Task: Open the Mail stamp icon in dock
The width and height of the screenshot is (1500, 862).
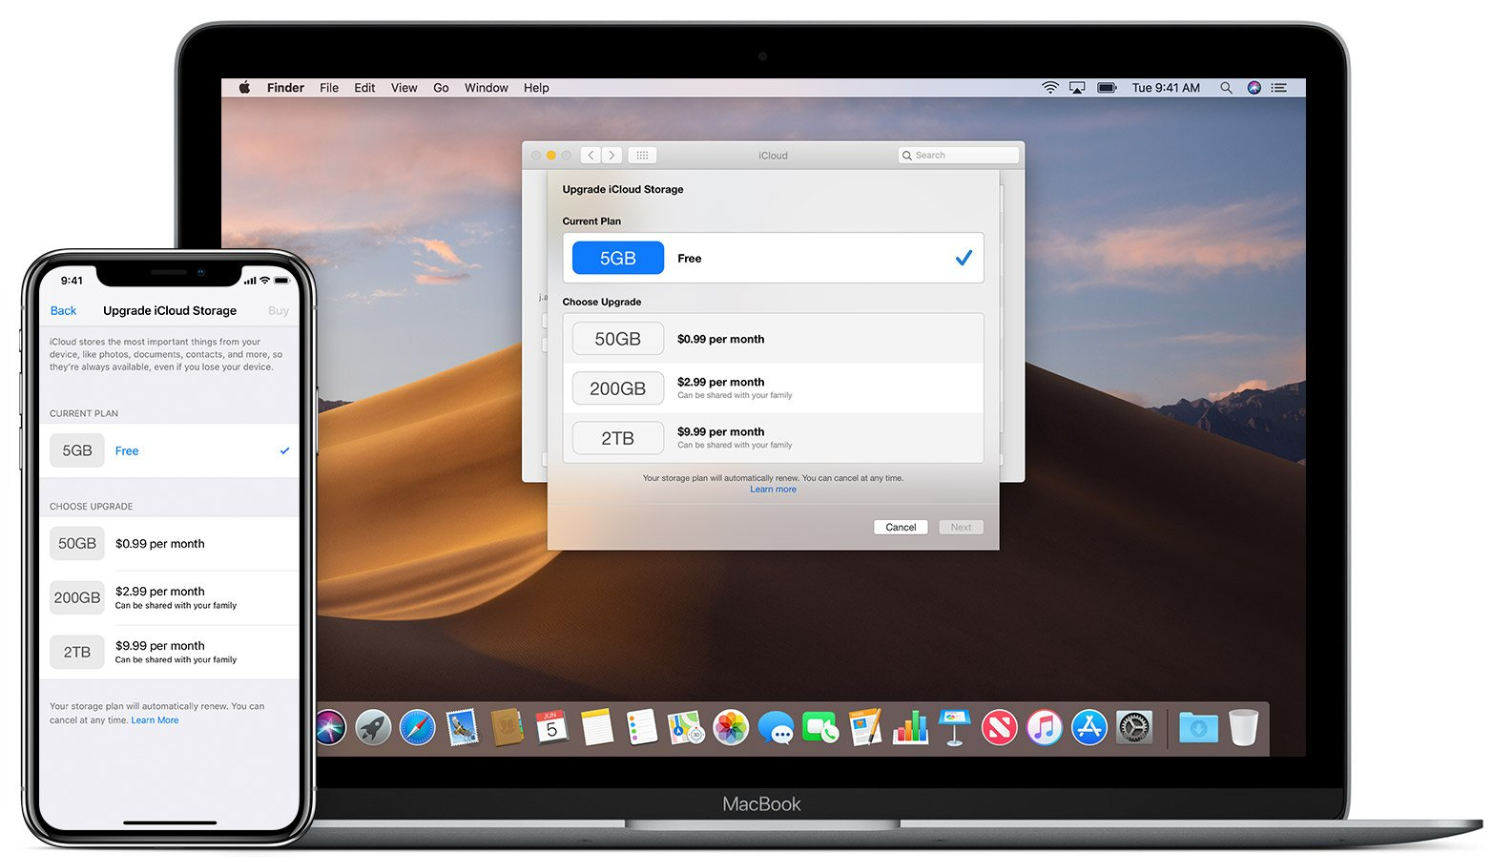Action: (462, 728)
